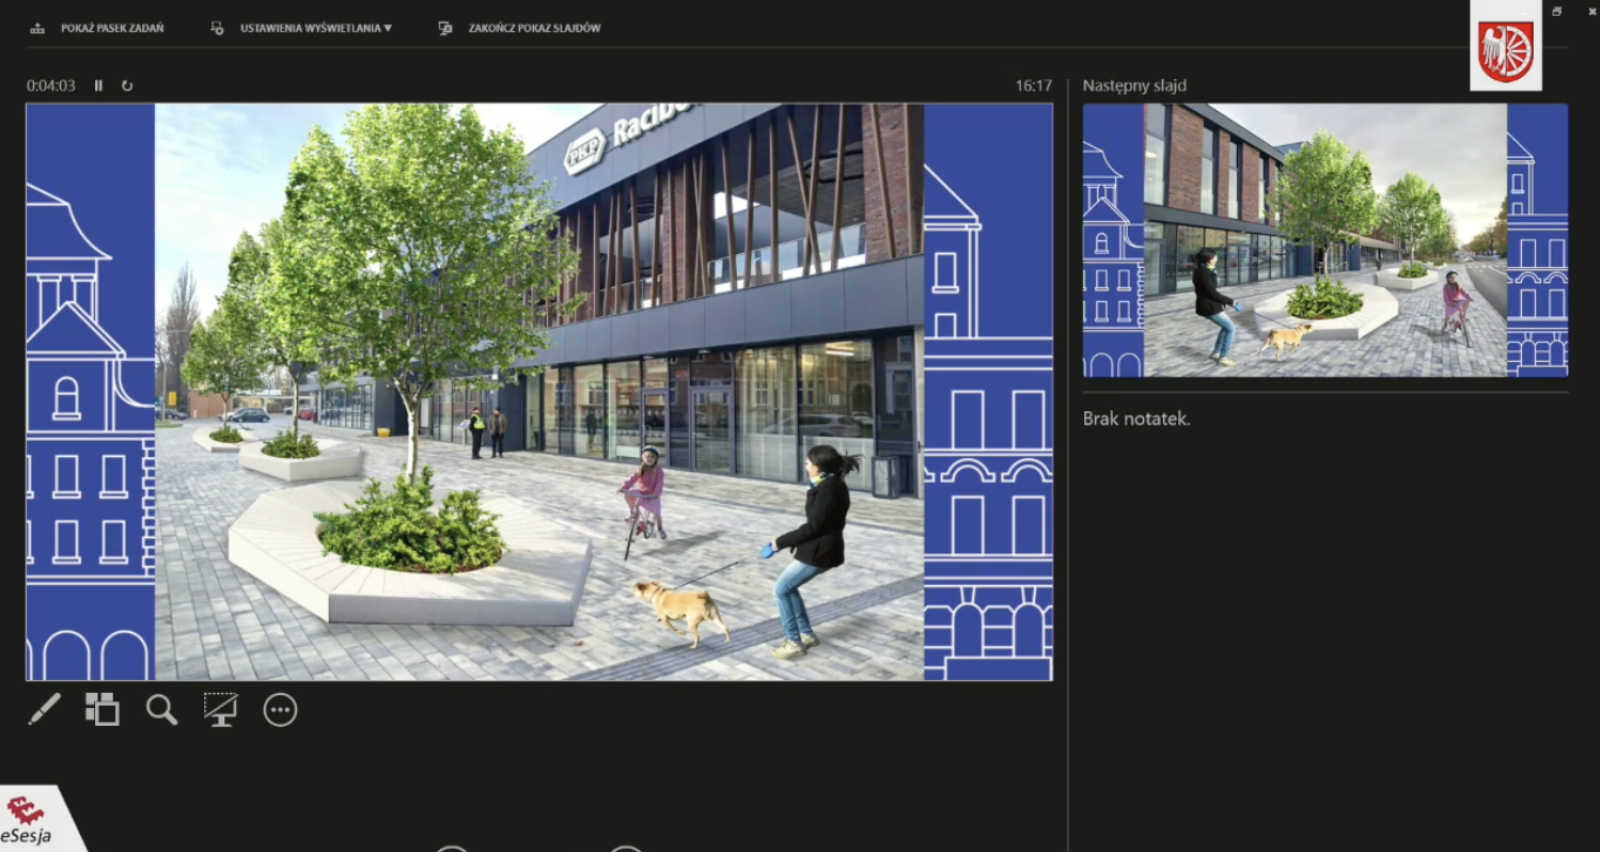This screenshot has height=852, width=1600.
Task: Click the current slide to advance
Action: [539, 392]
